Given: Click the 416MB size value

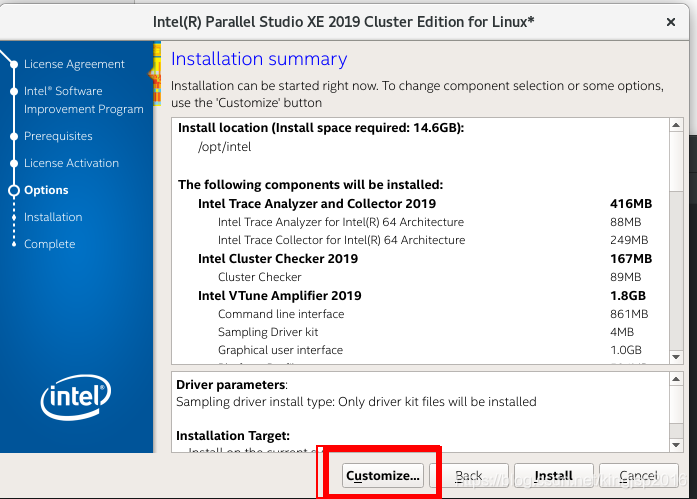Looking at the screenshot, I should 631,204.
